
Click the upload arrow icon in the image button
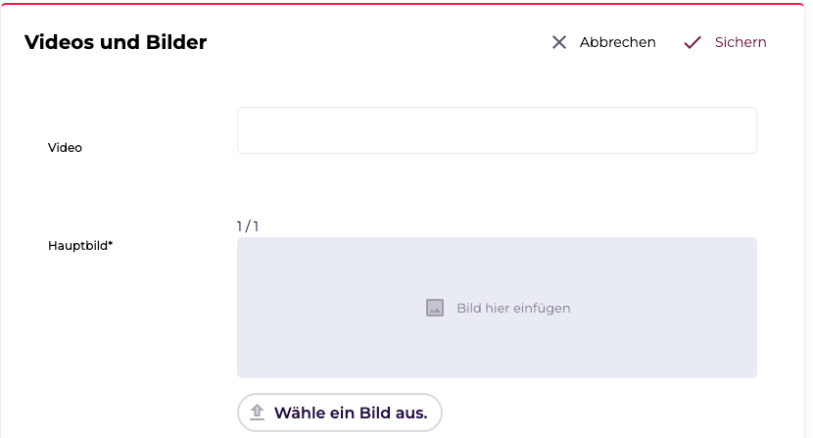pos(257,413)
